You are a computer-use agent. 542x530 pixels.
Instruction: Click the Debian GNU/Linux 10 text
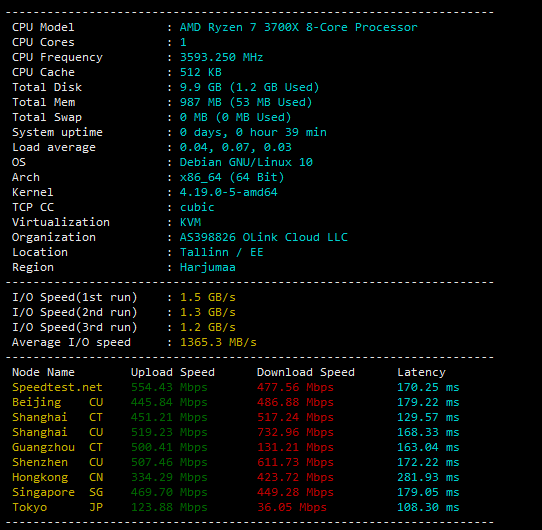point(246,162)
